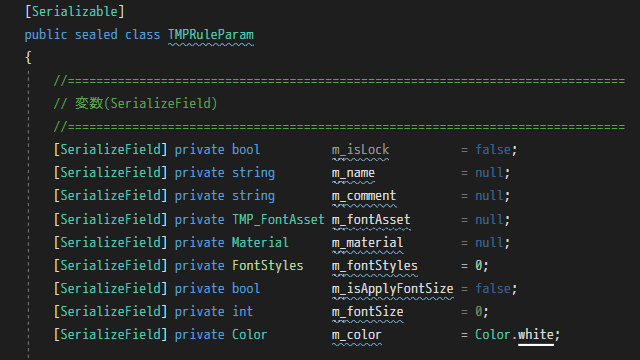Click the 'null' value on m_material line

pos(489,243)
